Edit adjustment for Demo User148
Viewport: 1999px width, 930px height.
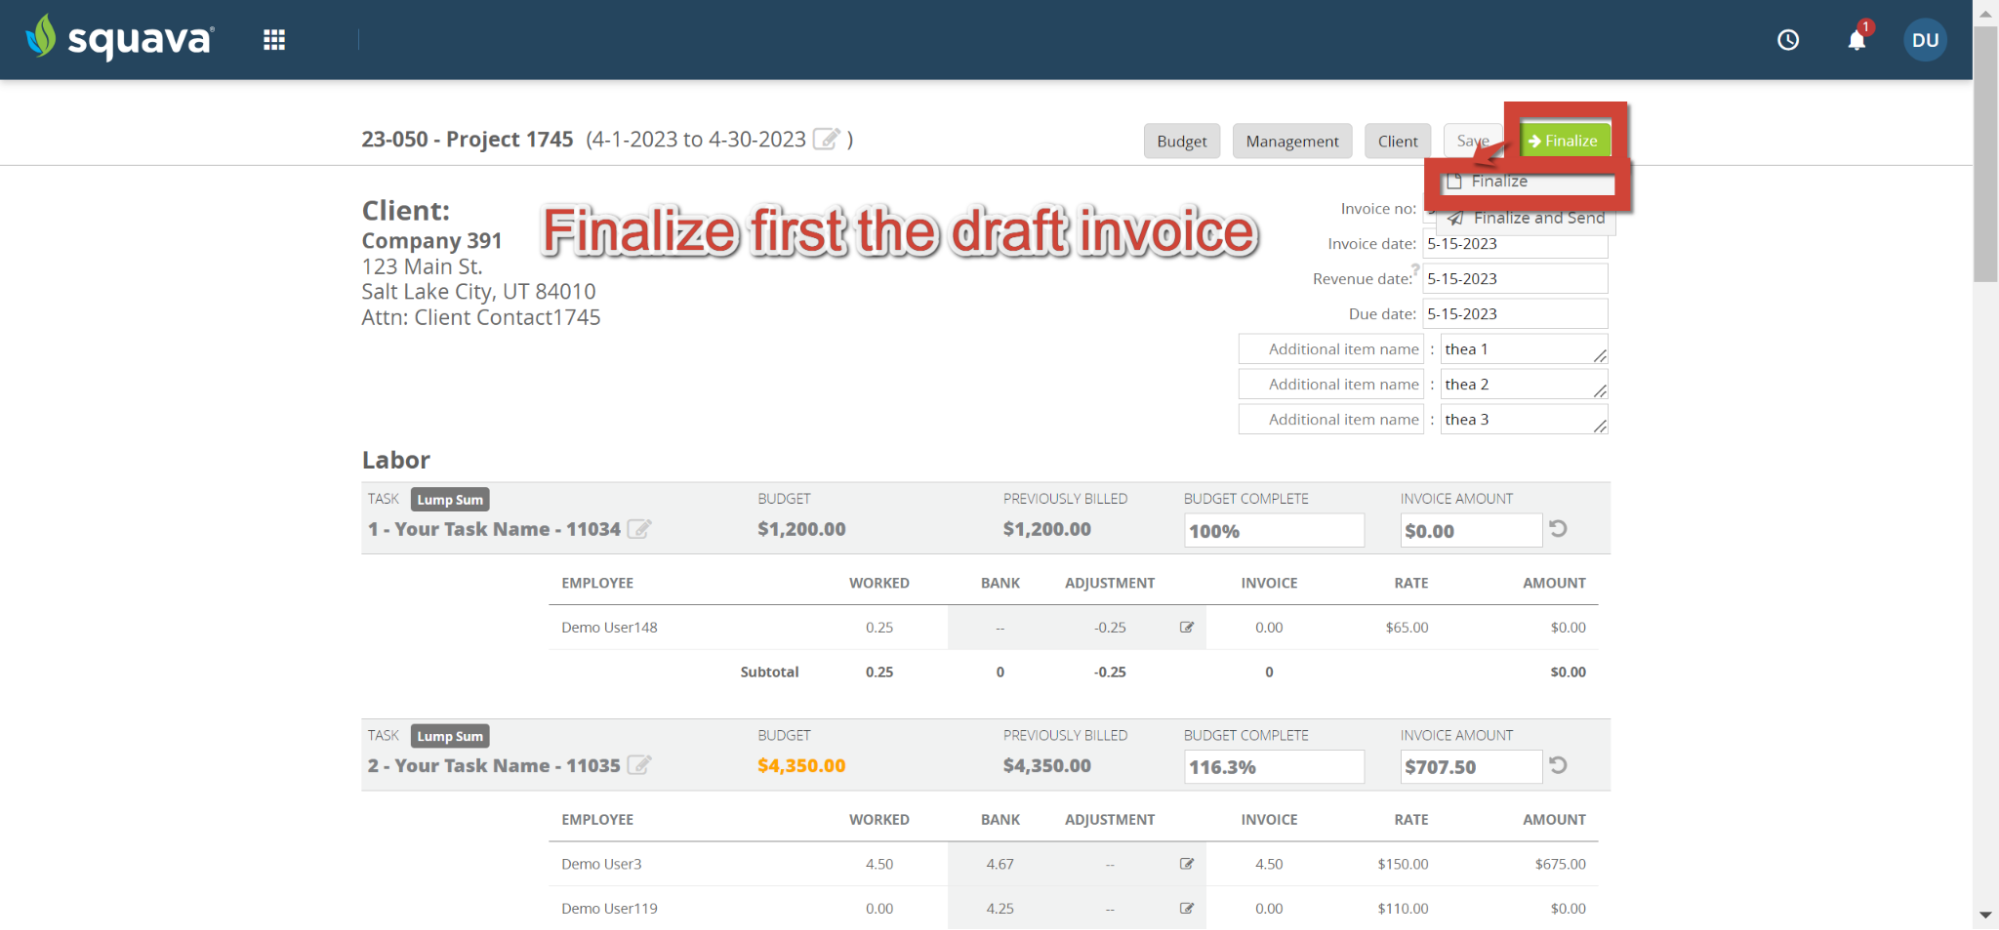pos(1187,627)
